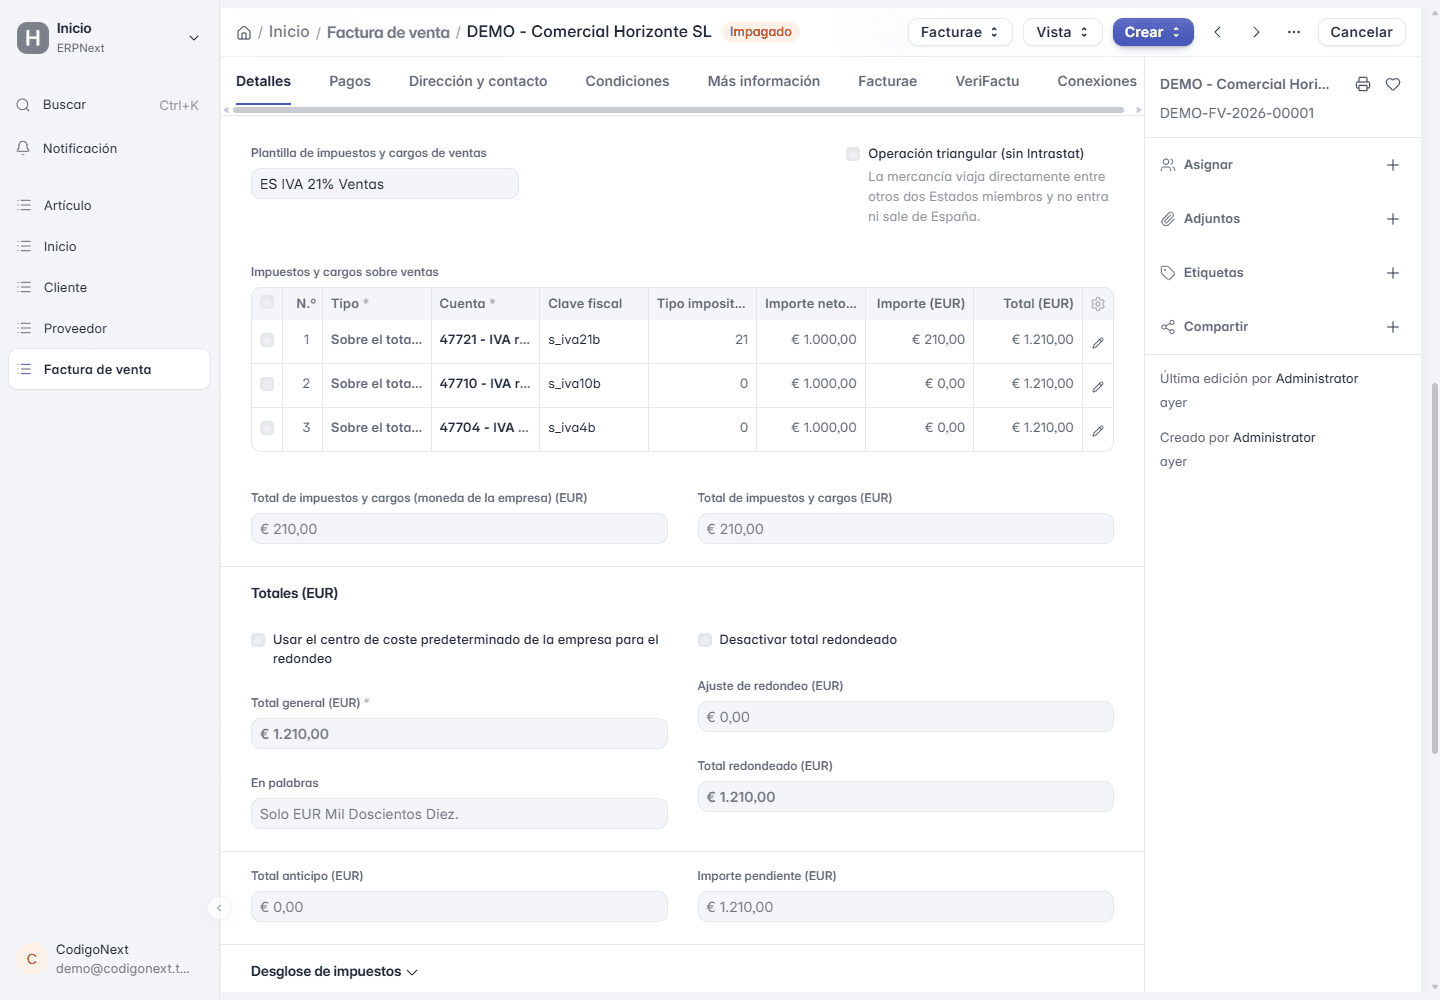The image size is (1440, 1000).
Task: Open Factura de venta breadcrumb link
Action: tap(388, 32)
